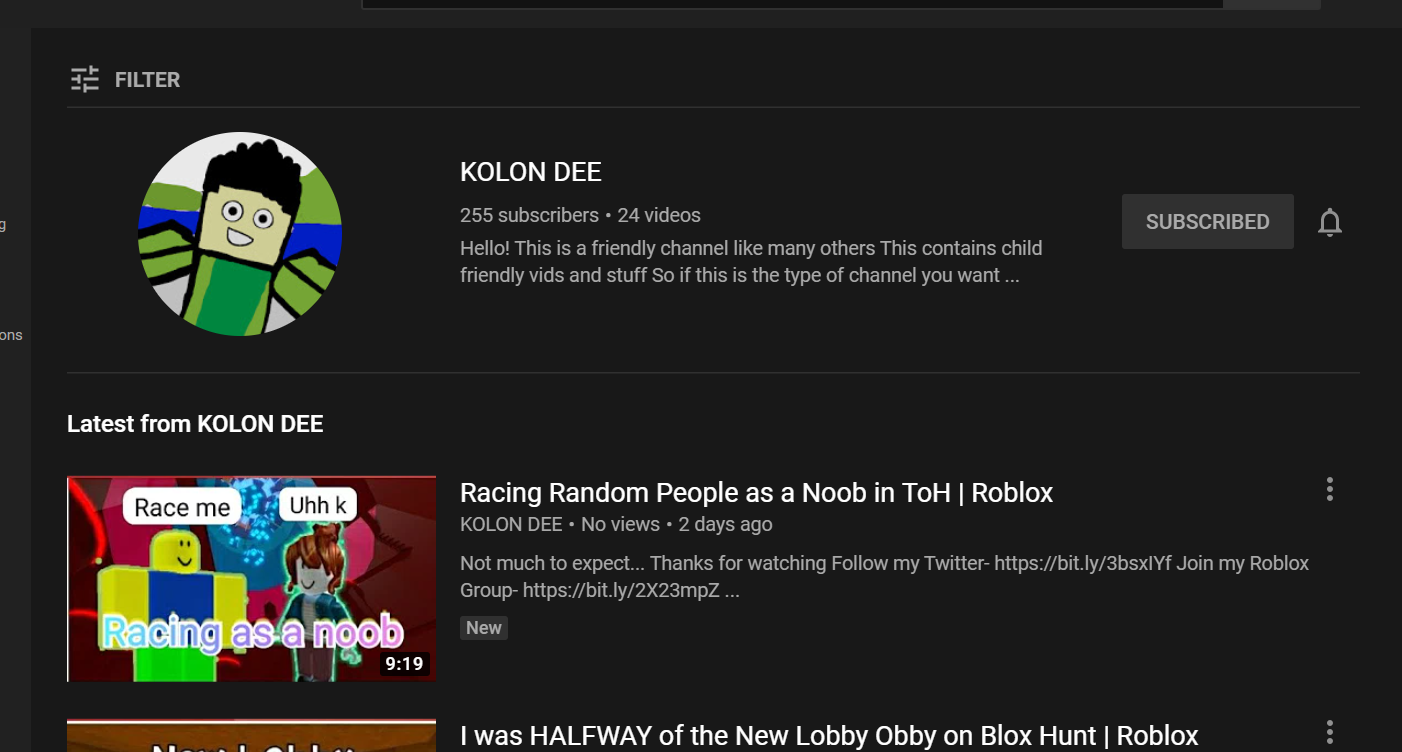Click the 9:19 duration label on the thumbnail

point(404,664)
